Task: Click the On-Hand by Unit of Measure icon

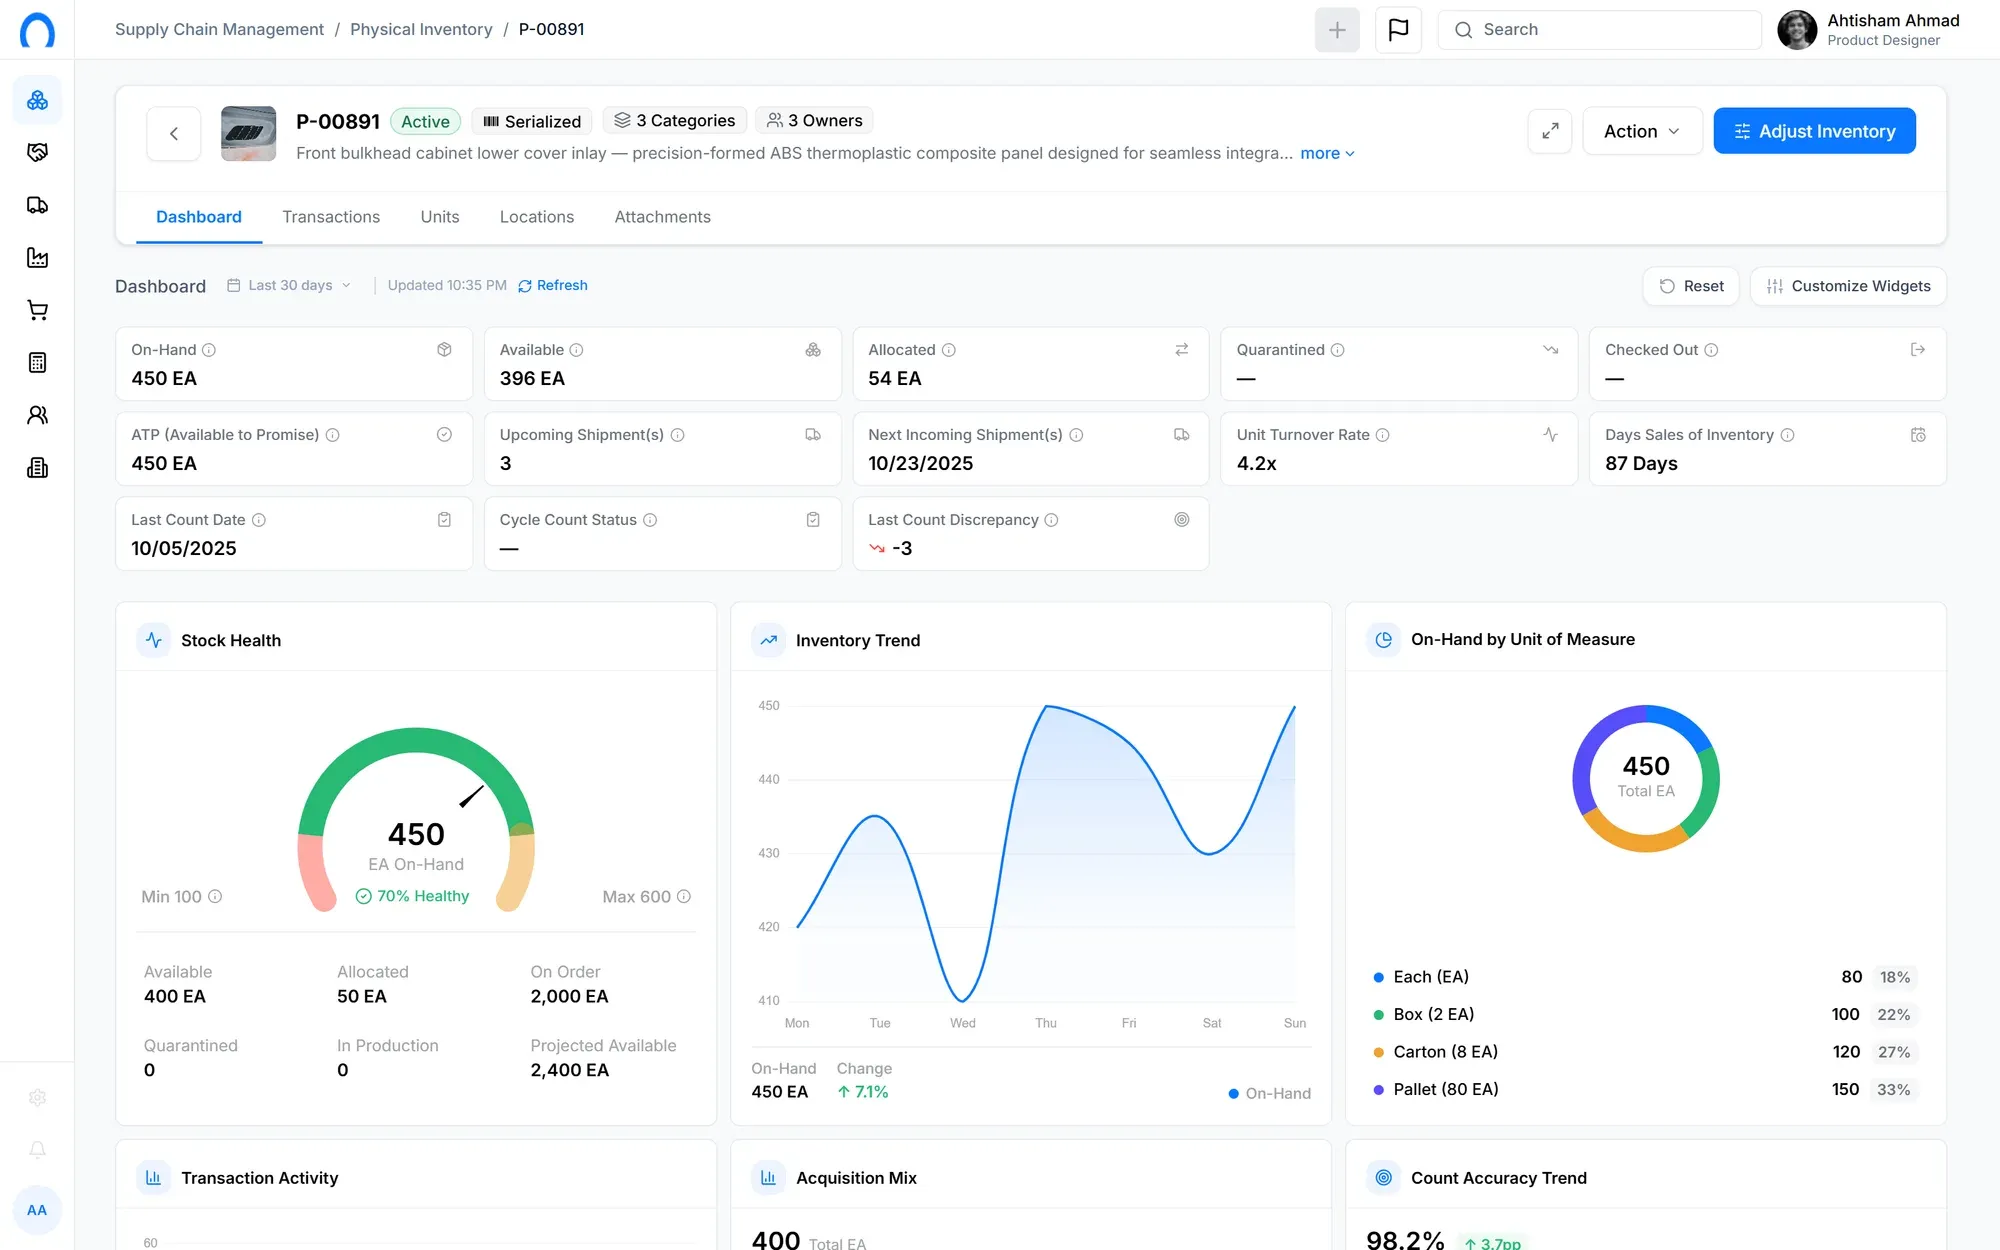Action: [x=1384, y=639]
